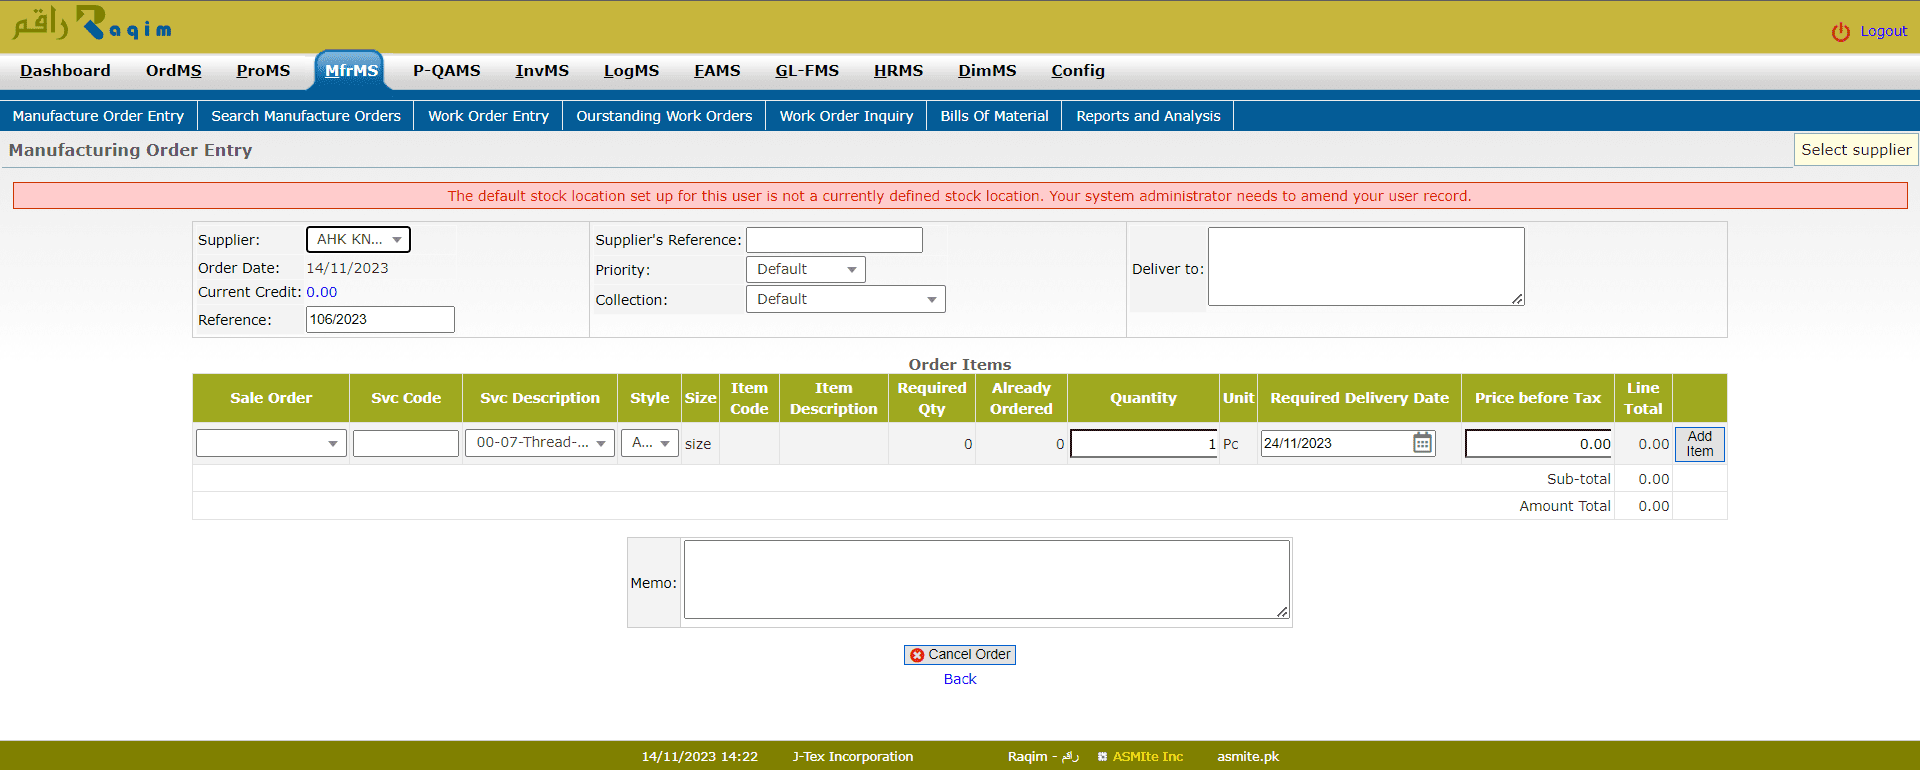Image resolution: width=1920 pixels, height=770 pixels.
Task: Click the Logout power icon
Action: tap(1840, 32)
